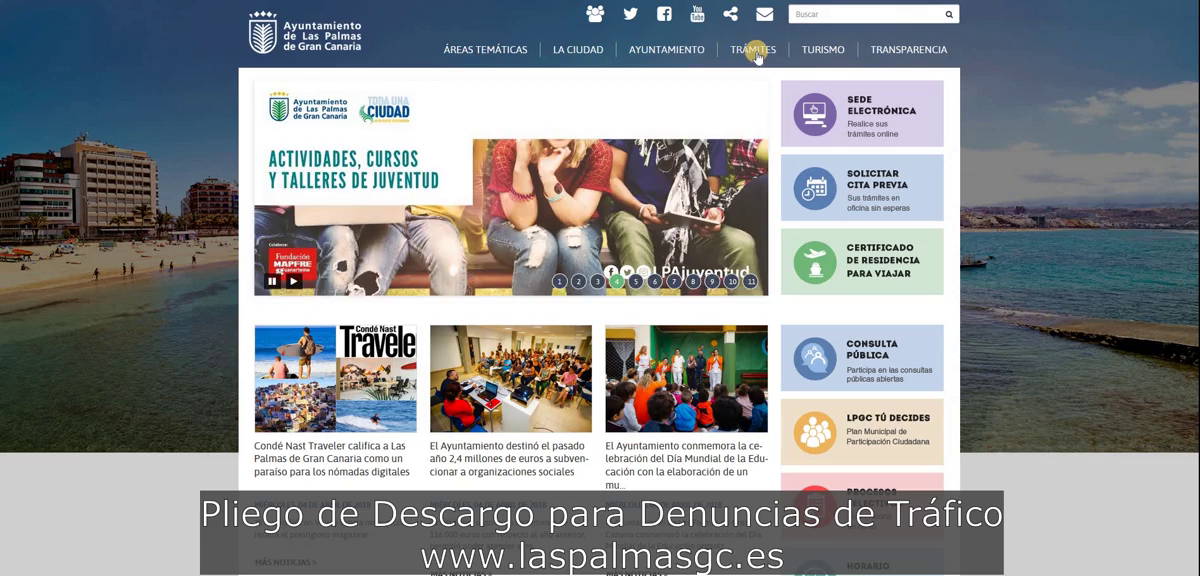Open the subsidies meeting news thumbnail

(511, 378)
